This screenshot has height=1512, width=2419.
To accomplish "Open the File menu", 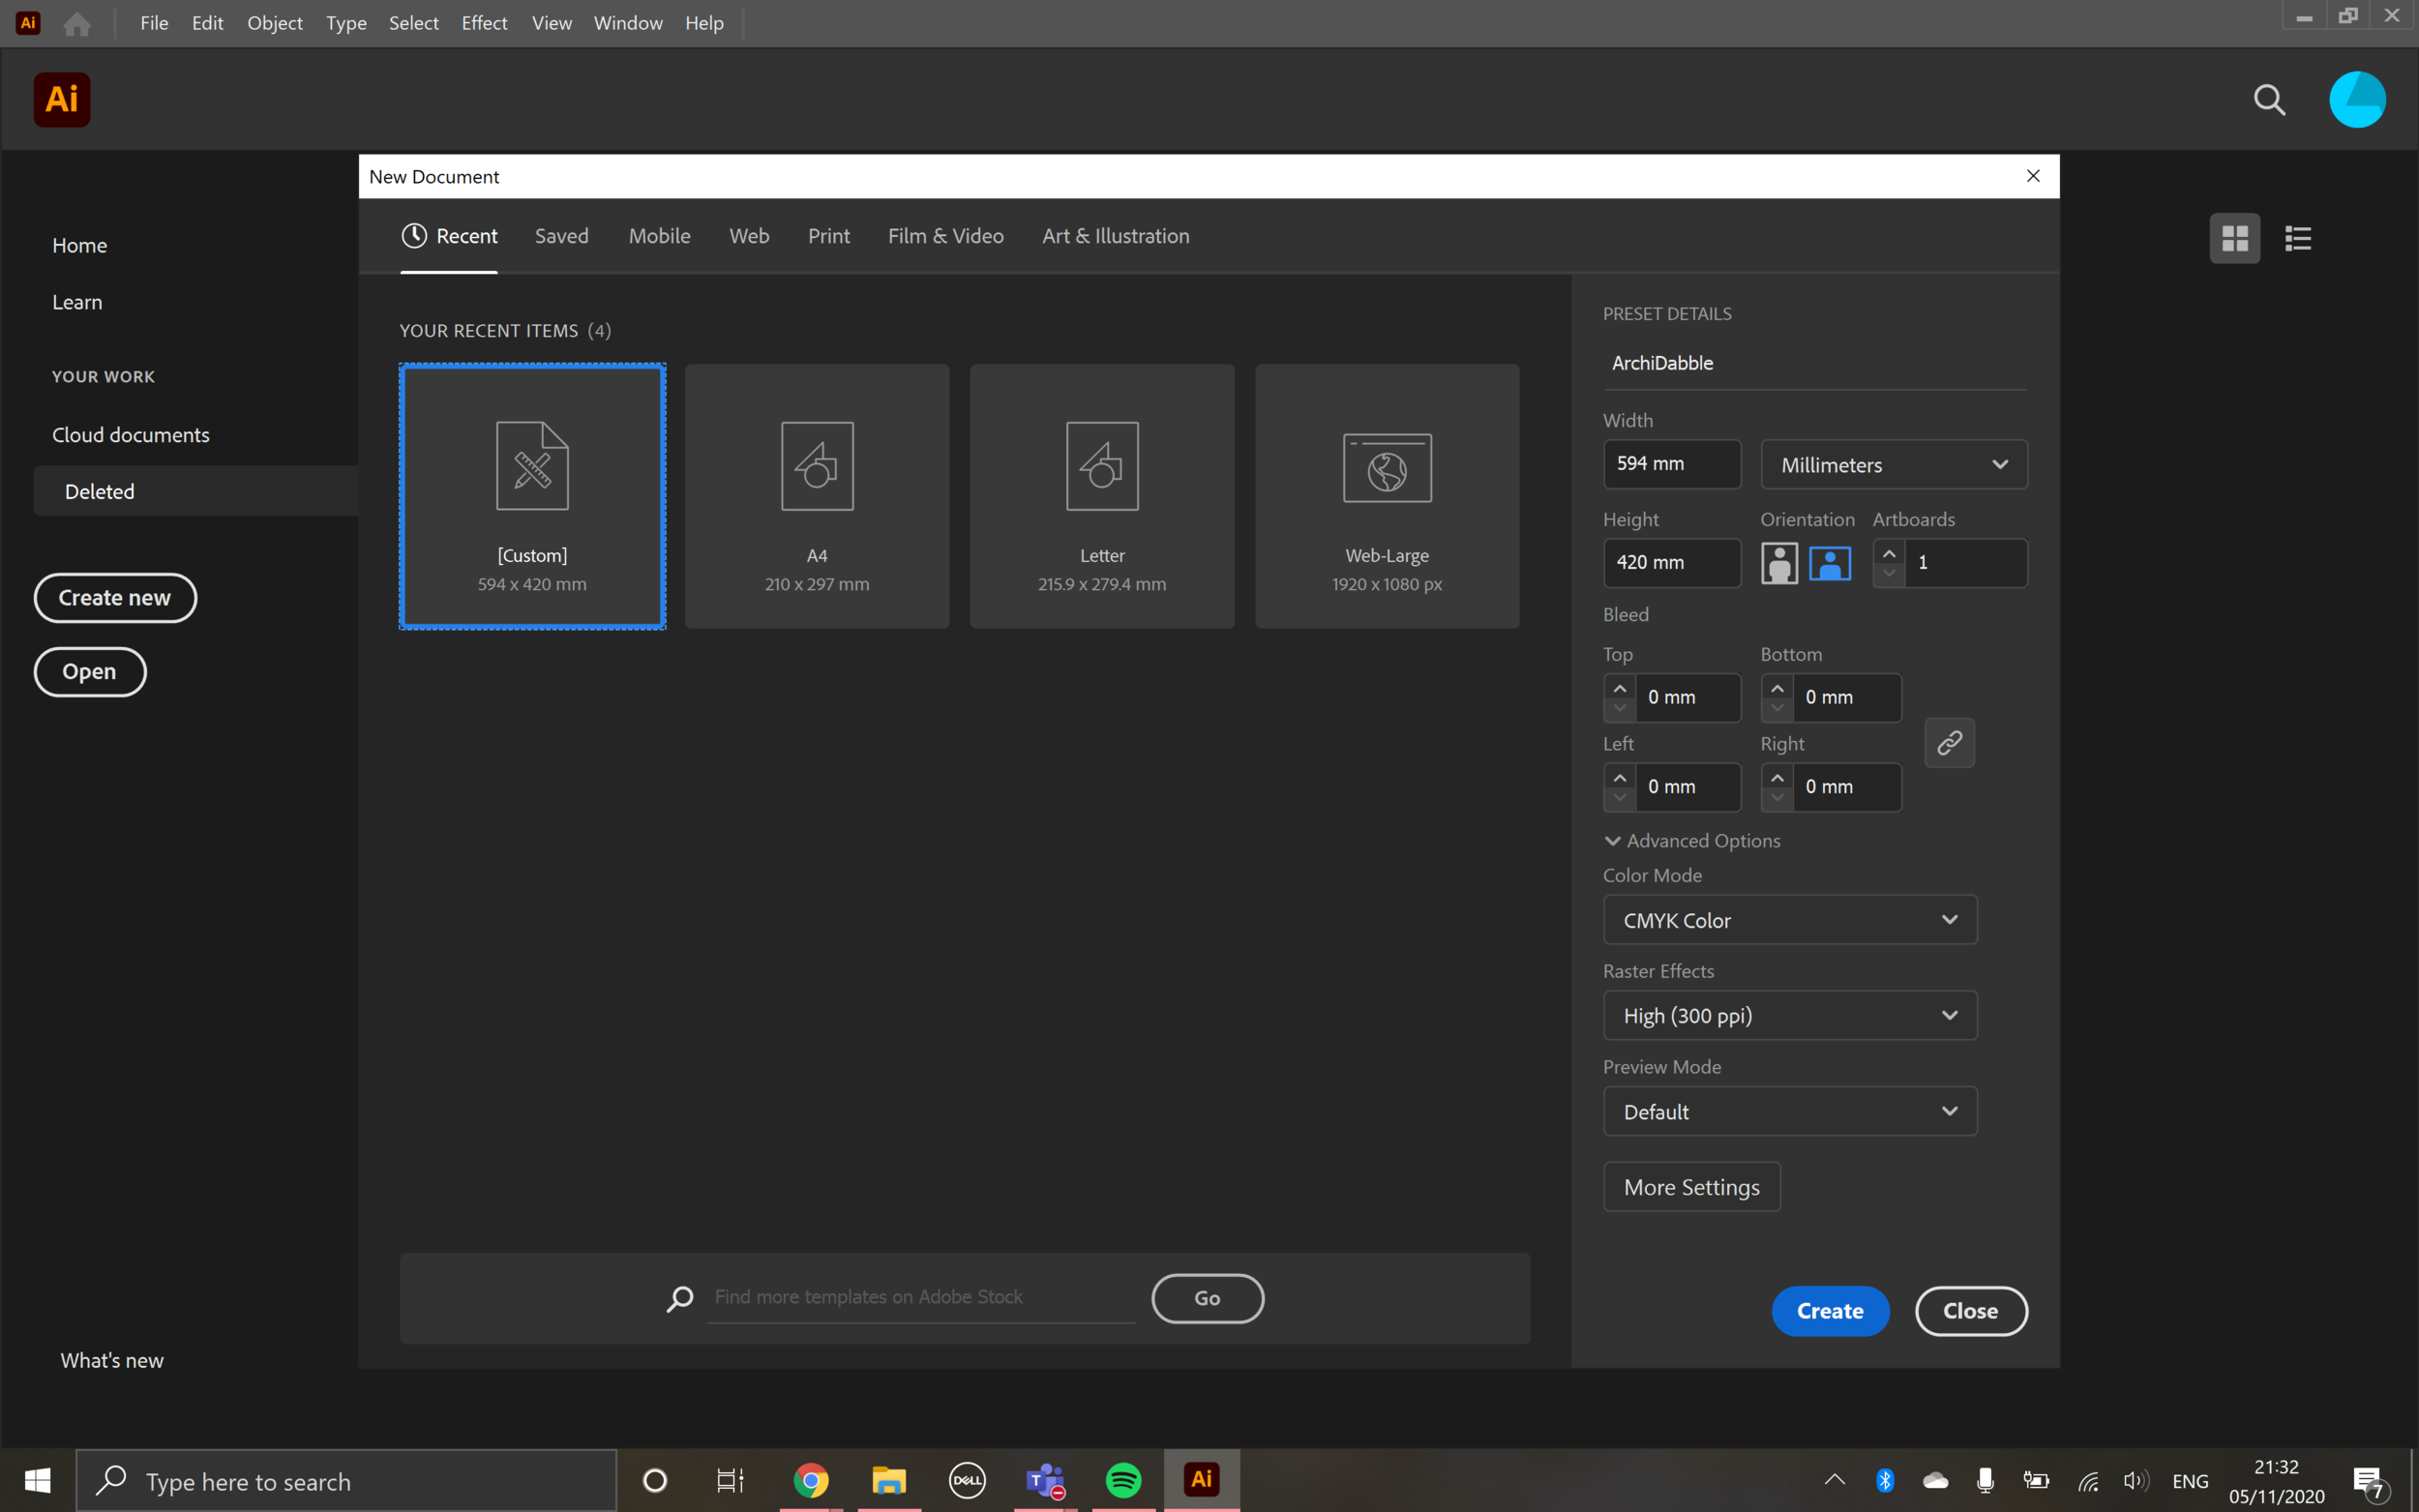I will (x=154, y=23).
